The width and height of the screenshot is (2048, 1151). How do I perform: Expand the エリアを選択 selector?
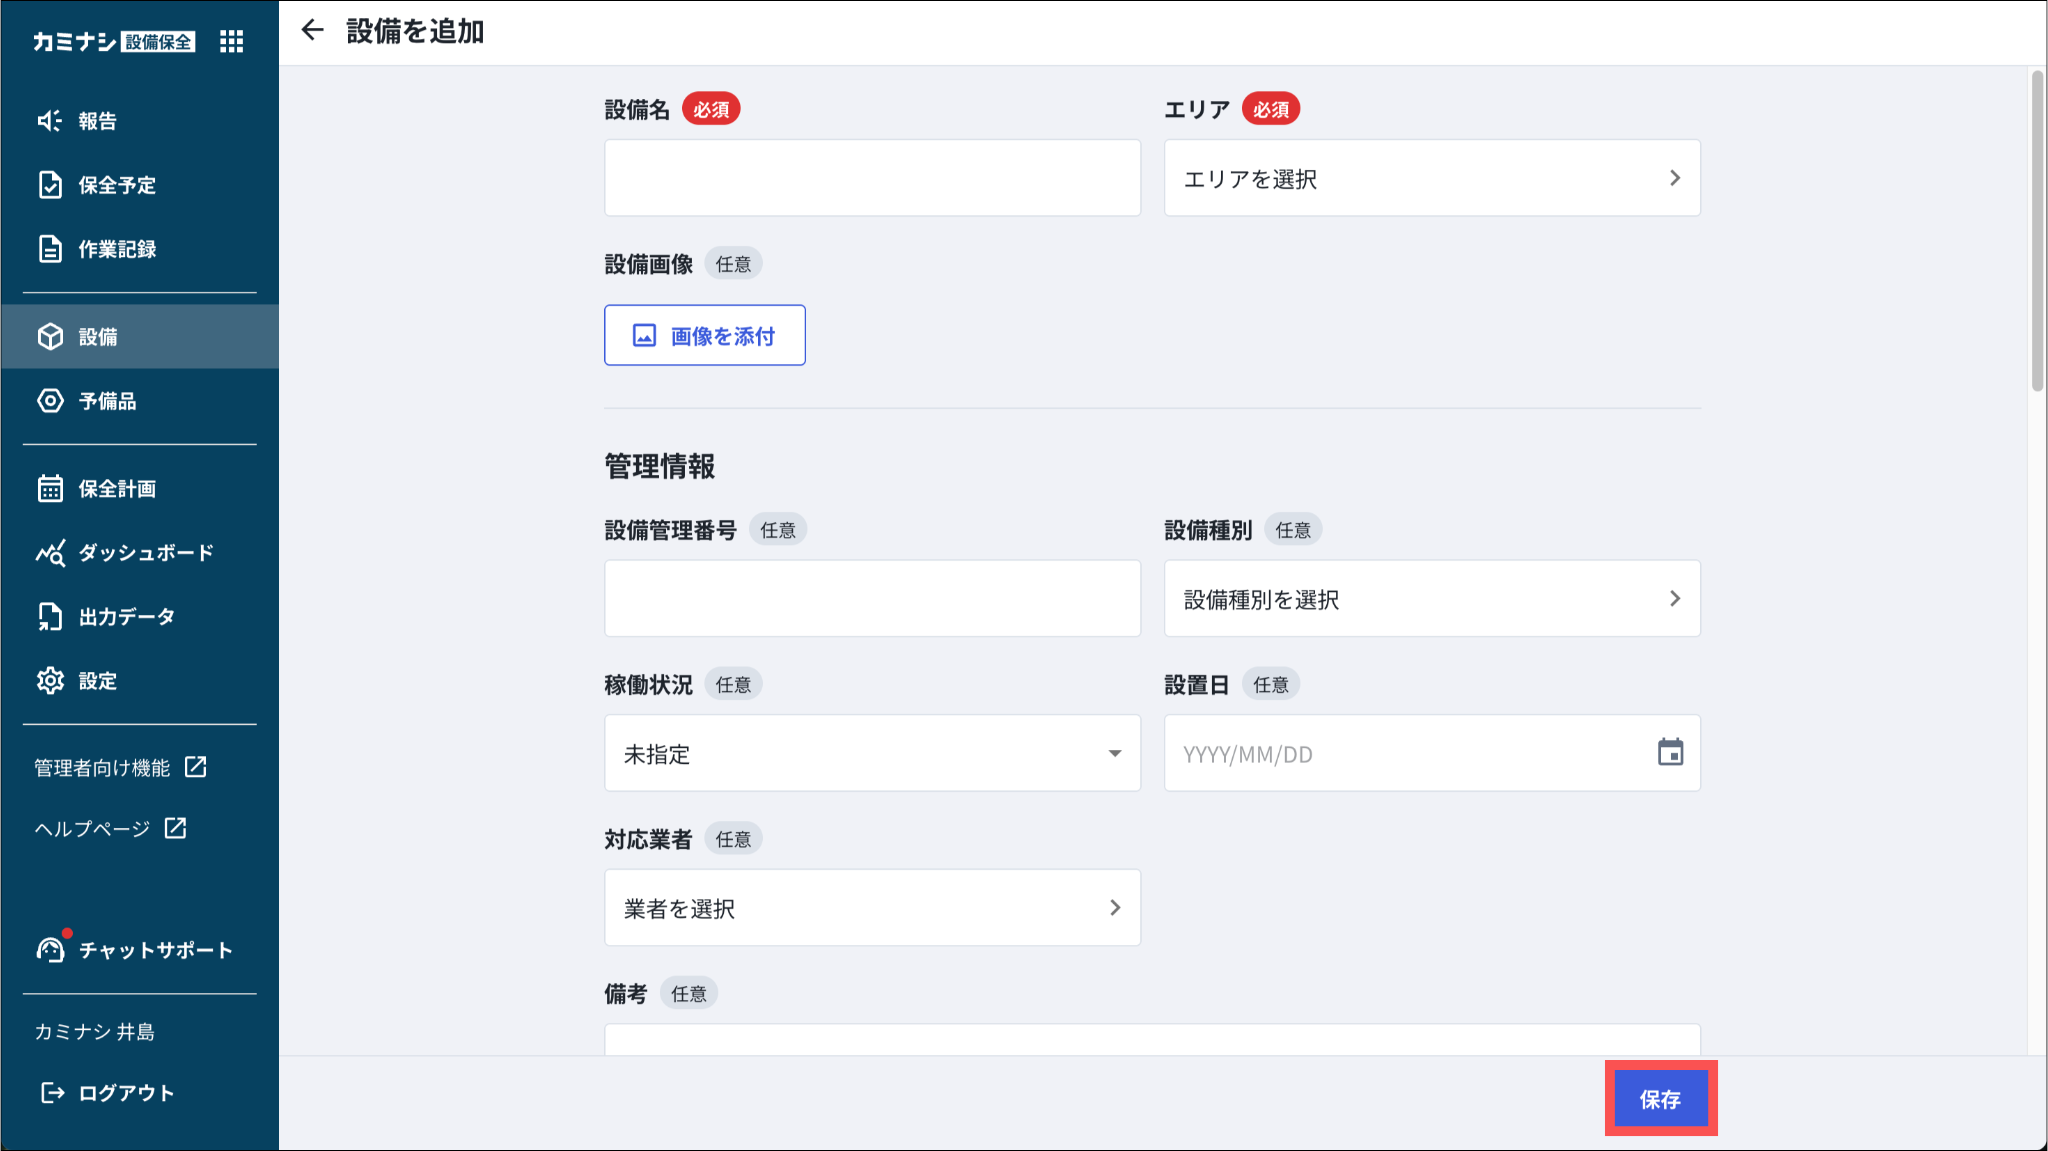1431,178
